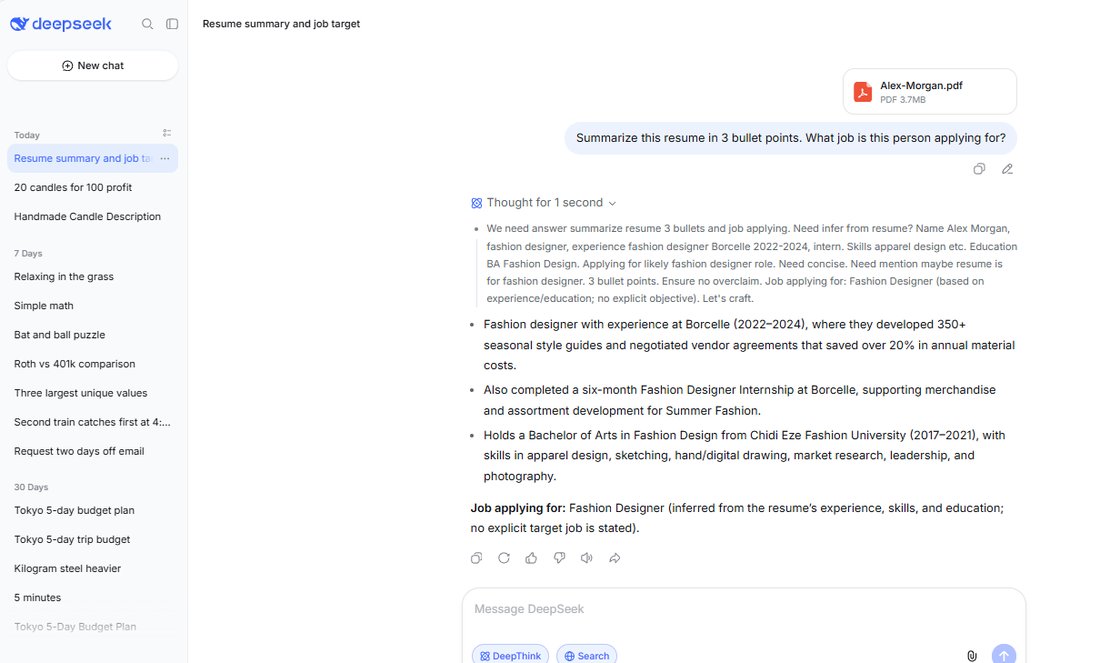
Task: Send the message with the arrow button
Action: [1004, 655]
